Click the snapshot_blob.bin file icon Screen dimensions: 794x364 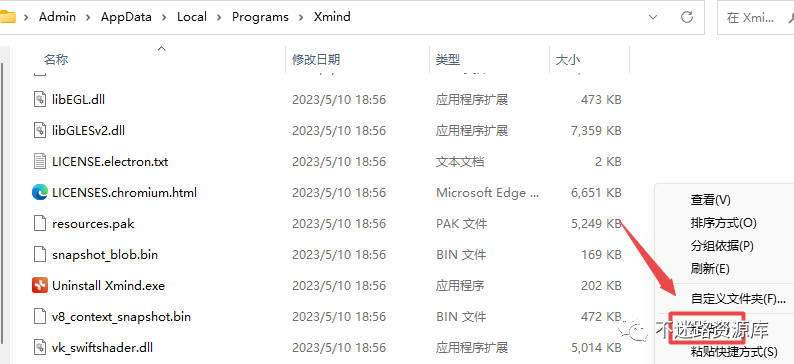pos(40,254)
